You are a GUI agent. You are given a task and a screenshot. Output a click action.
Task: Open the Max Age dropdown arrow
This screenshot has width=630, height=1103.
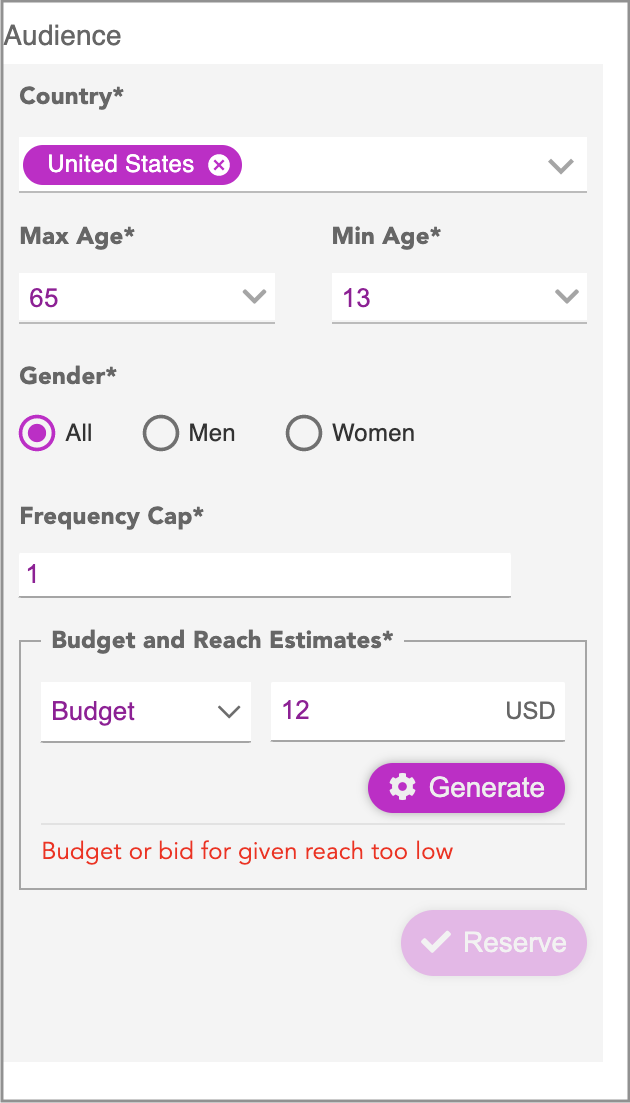(254, 297)
